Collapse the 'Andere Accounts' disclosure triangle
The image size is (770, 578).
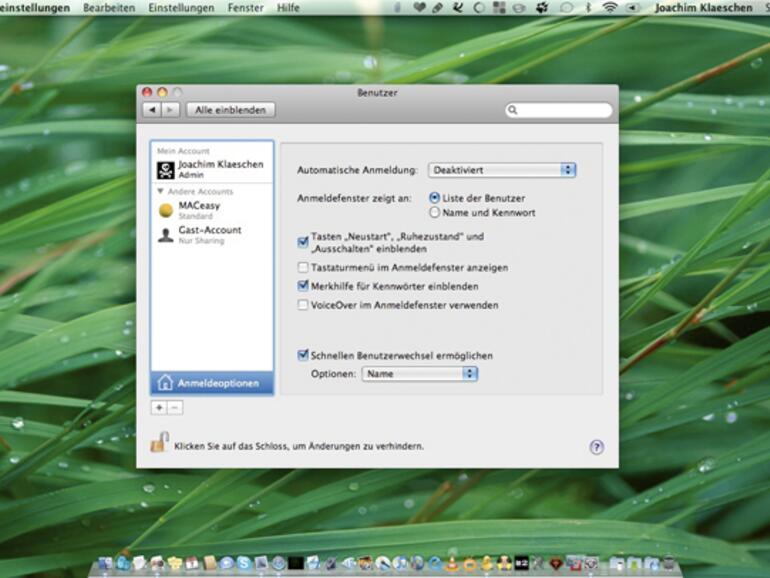[160, 191]
